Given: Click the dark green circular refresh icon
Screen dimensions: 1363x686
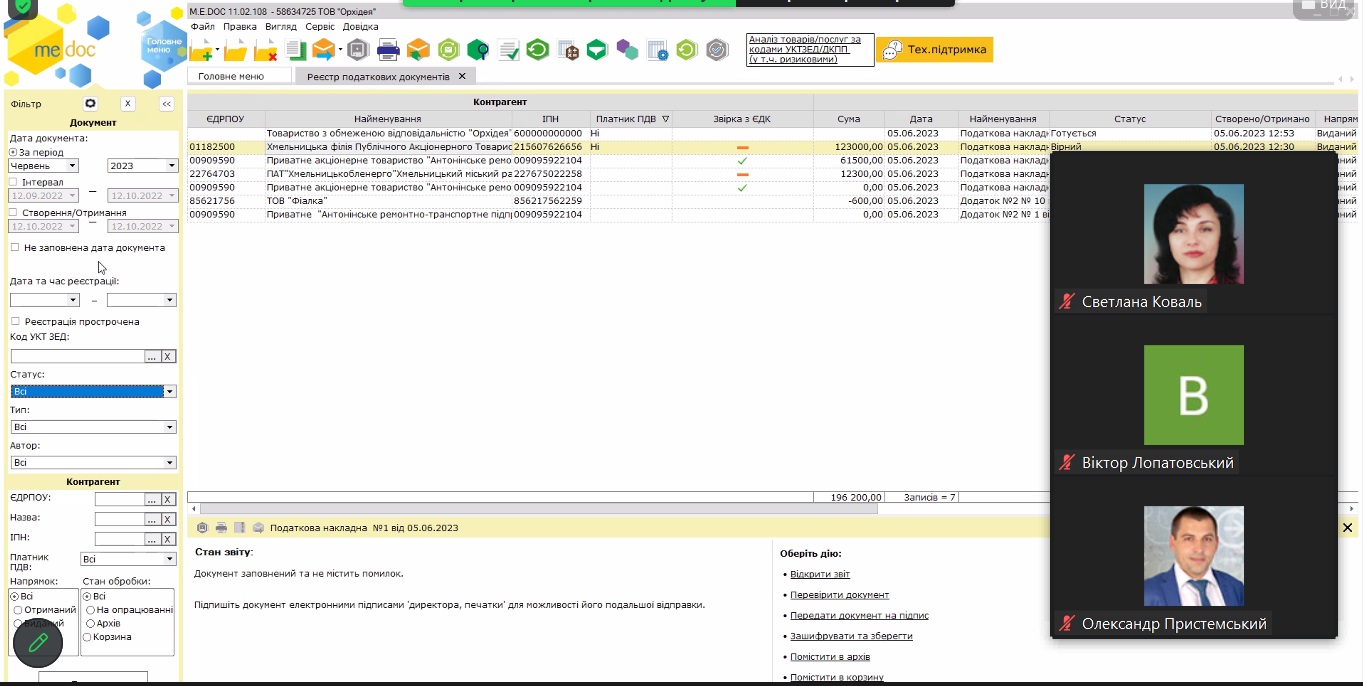Looking at the screenshot, I should (x=538, y=49).
